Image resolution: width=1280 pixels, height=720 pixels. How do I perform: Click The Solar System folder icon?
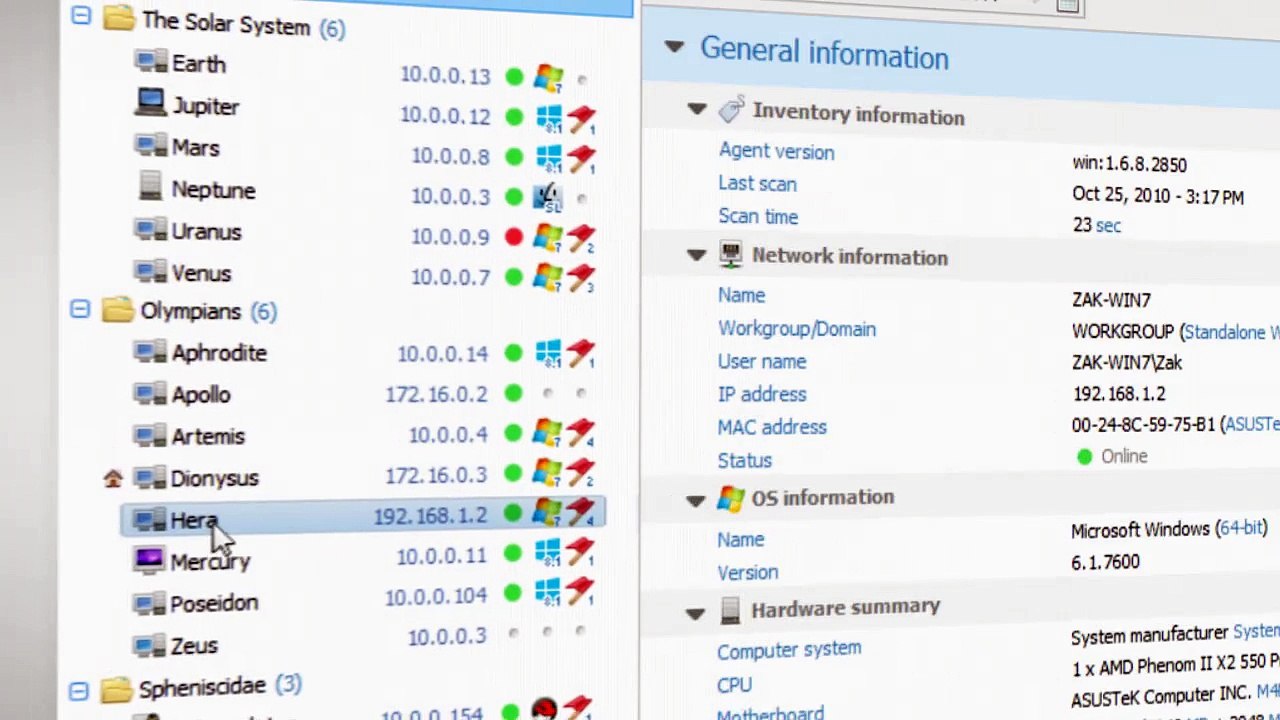(119, 18)
